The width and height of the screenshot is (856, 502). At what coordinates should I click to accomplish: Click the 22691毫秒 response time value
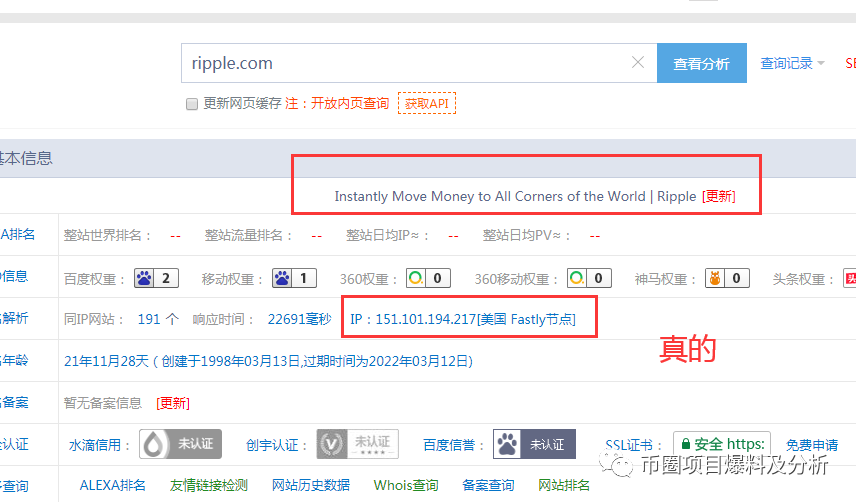click(x=299, y=319)
